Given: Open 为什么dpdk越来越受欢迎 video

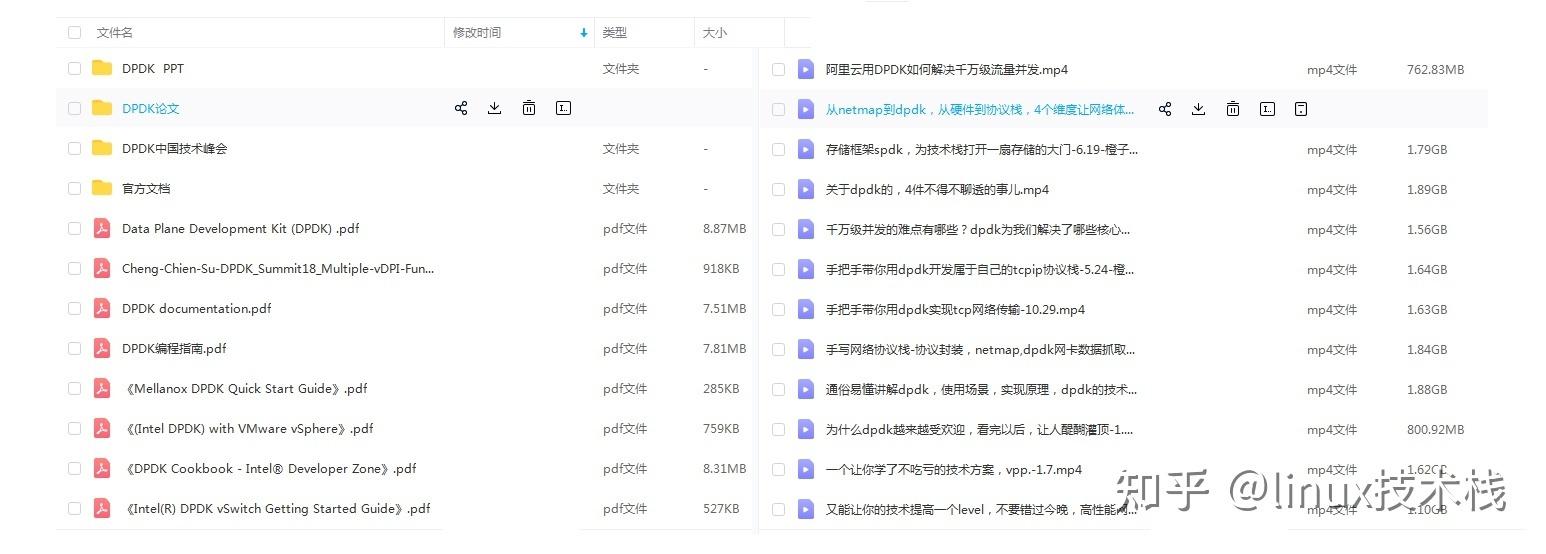Looking at the screenshot, I should coord(980,429).
